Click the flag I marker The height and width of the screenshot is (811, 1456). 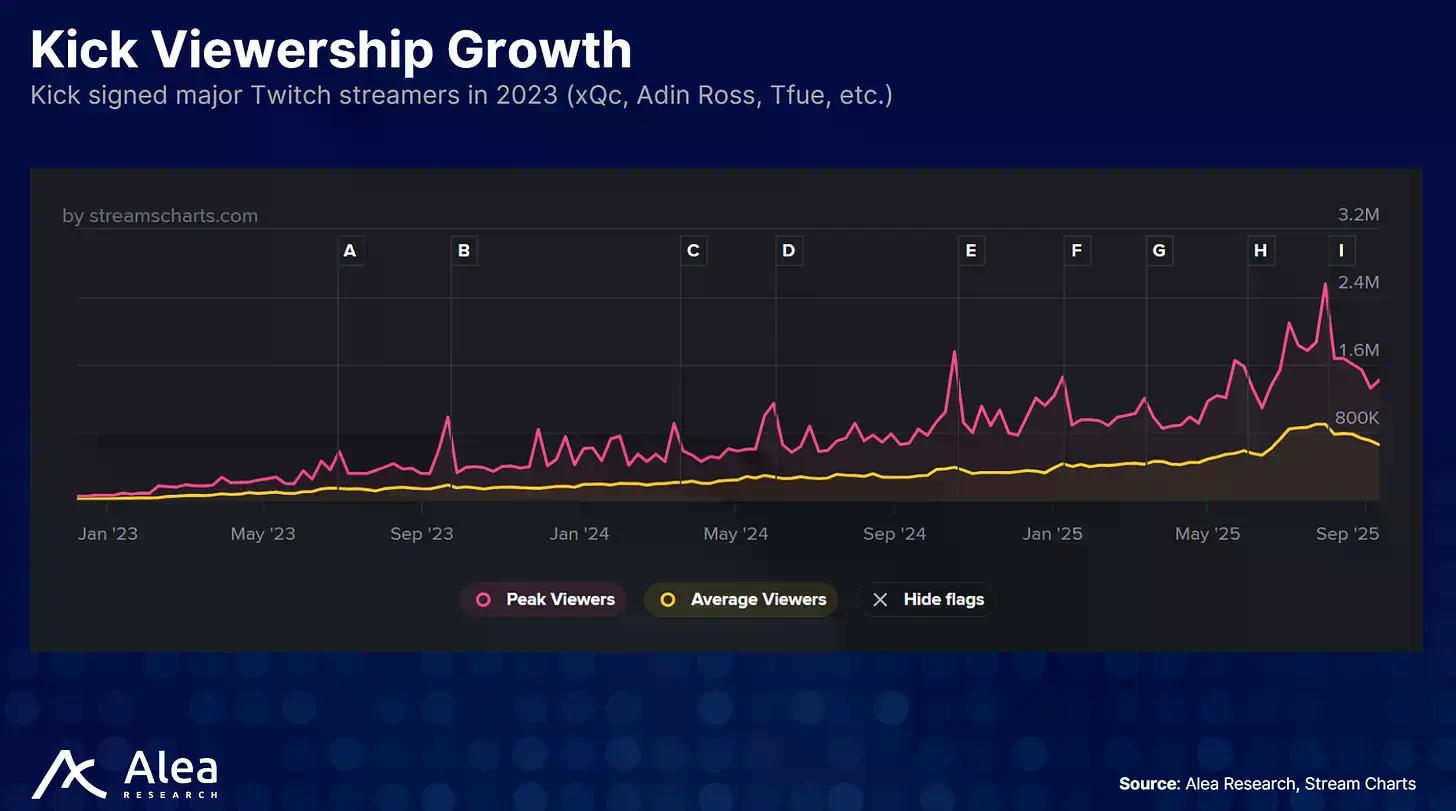click(x=1341, y=251)
